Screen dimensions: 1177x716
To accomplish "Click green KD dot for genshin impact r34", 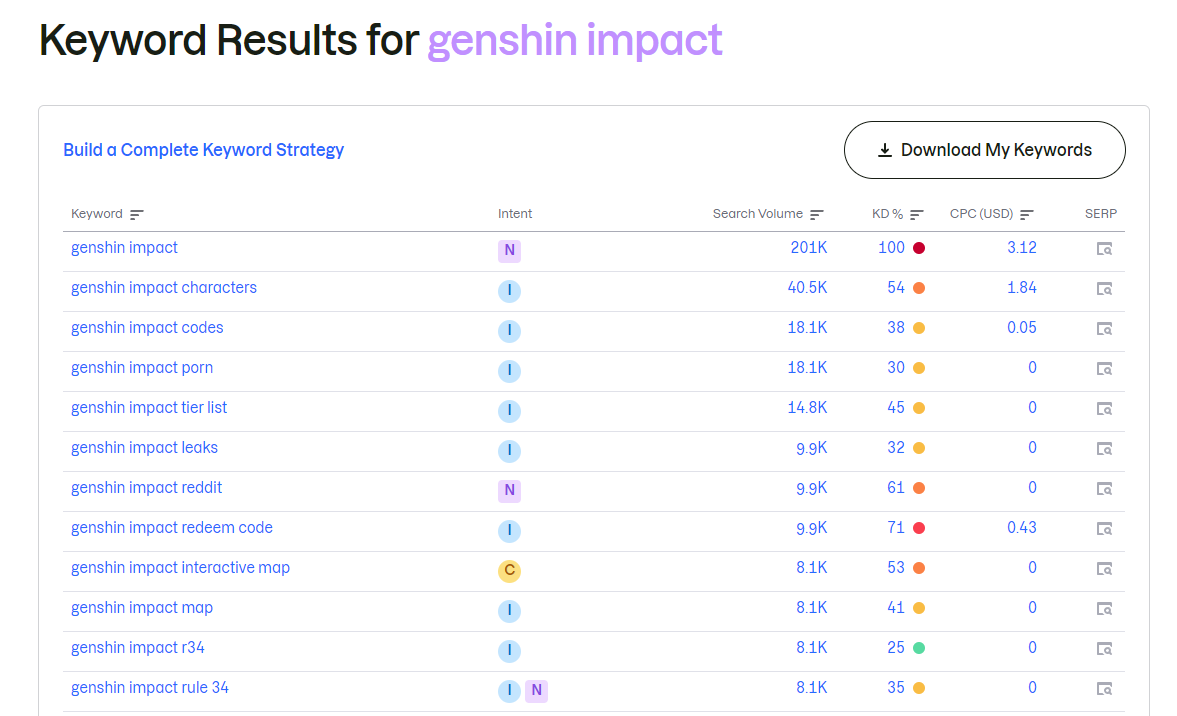I will click(x=919, y=648).
